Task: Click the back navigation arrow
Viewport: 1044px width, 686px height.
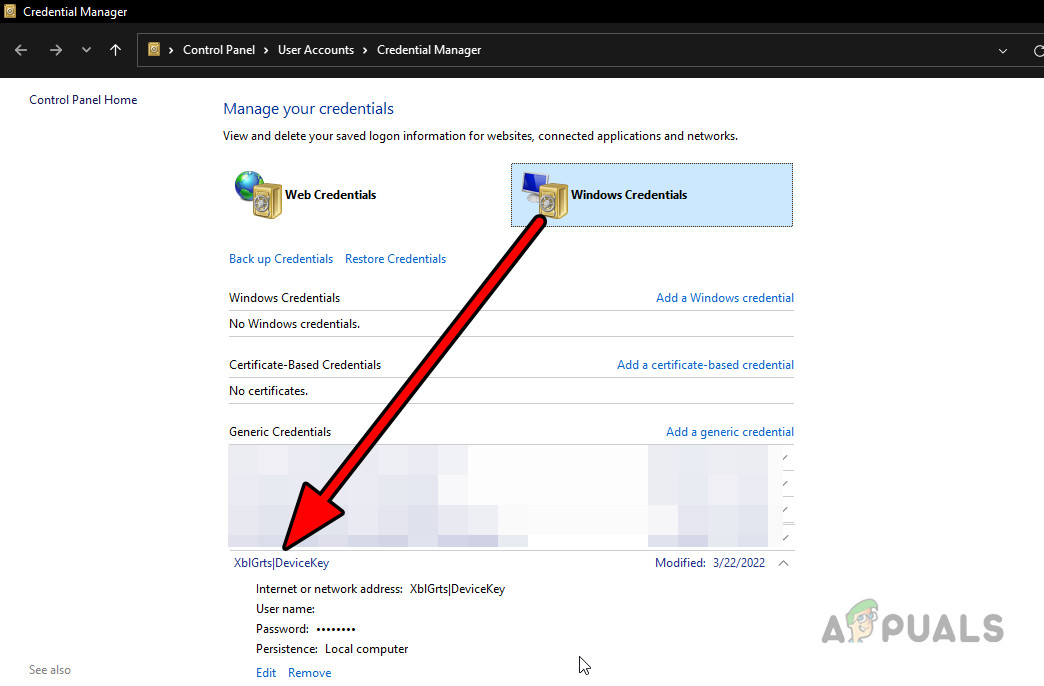Action: pos(20,49)
